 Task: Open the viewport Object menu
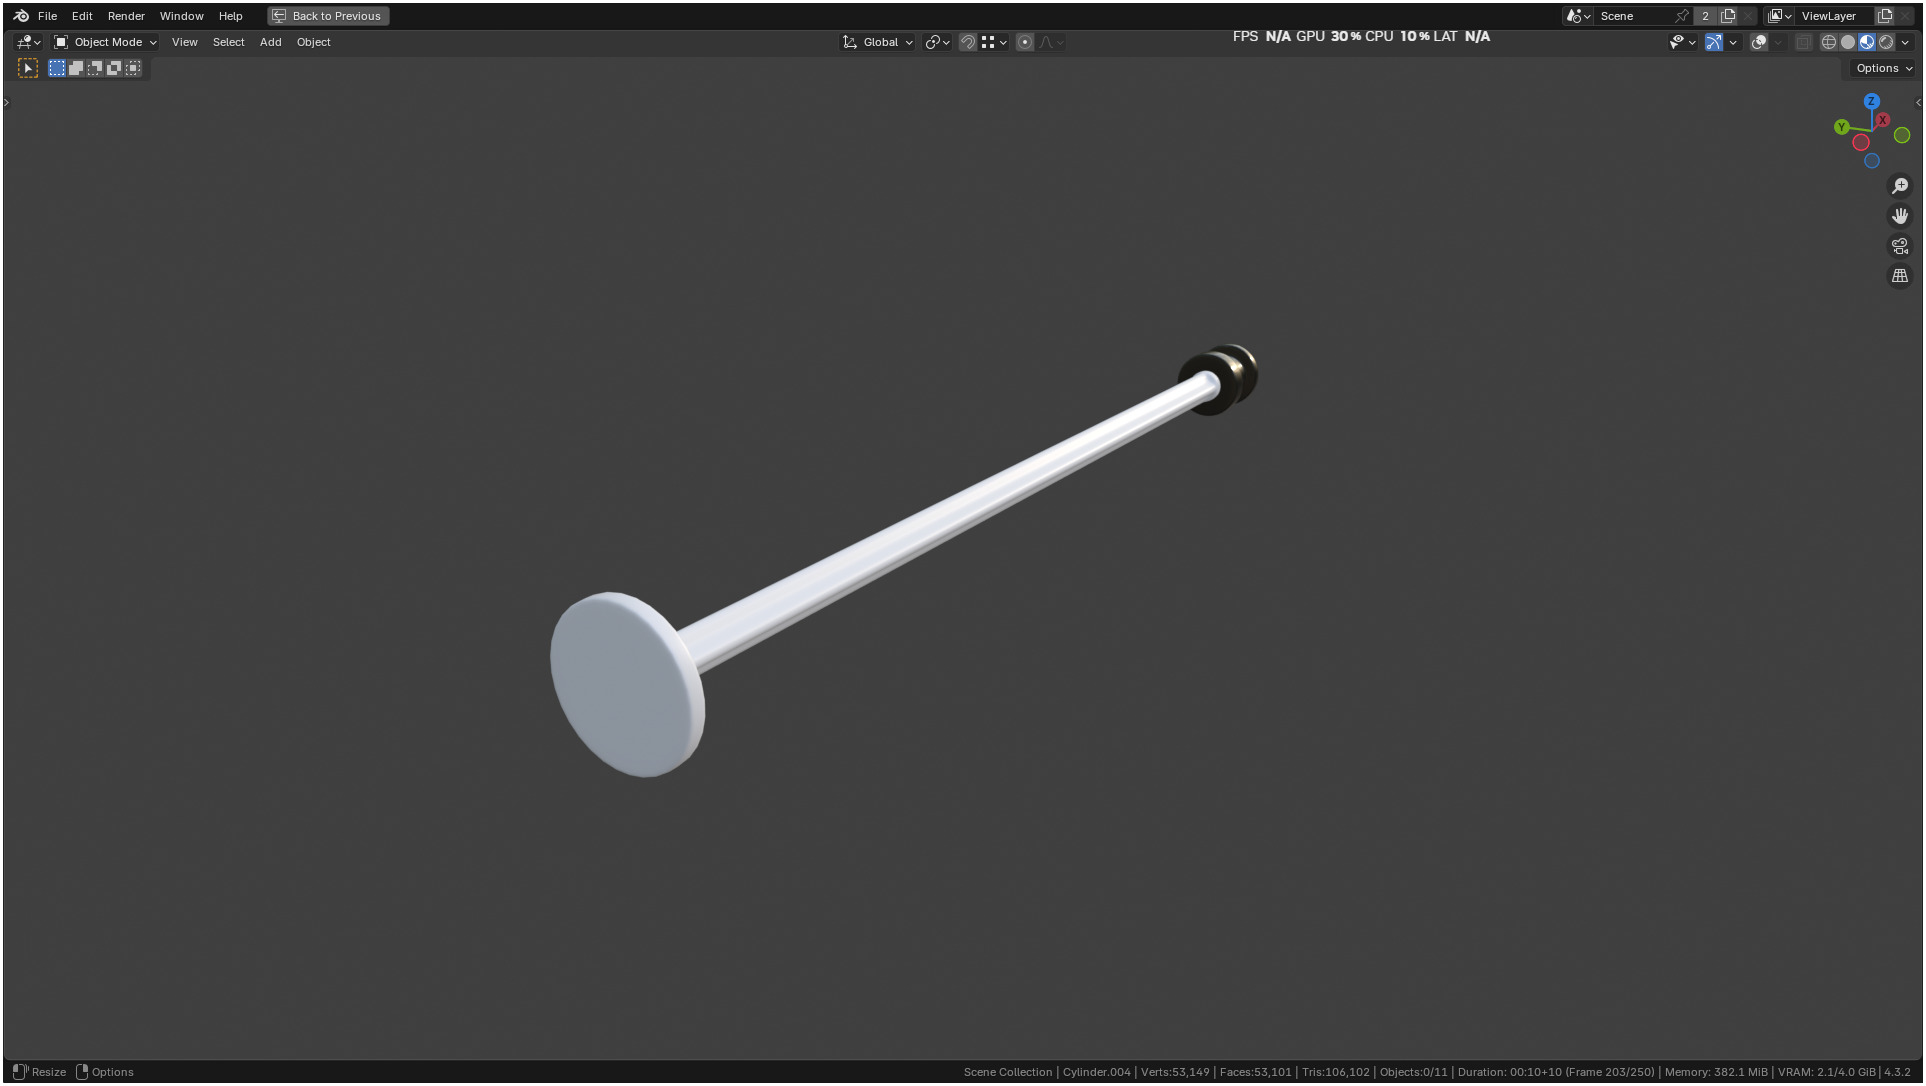pos(313,42)
